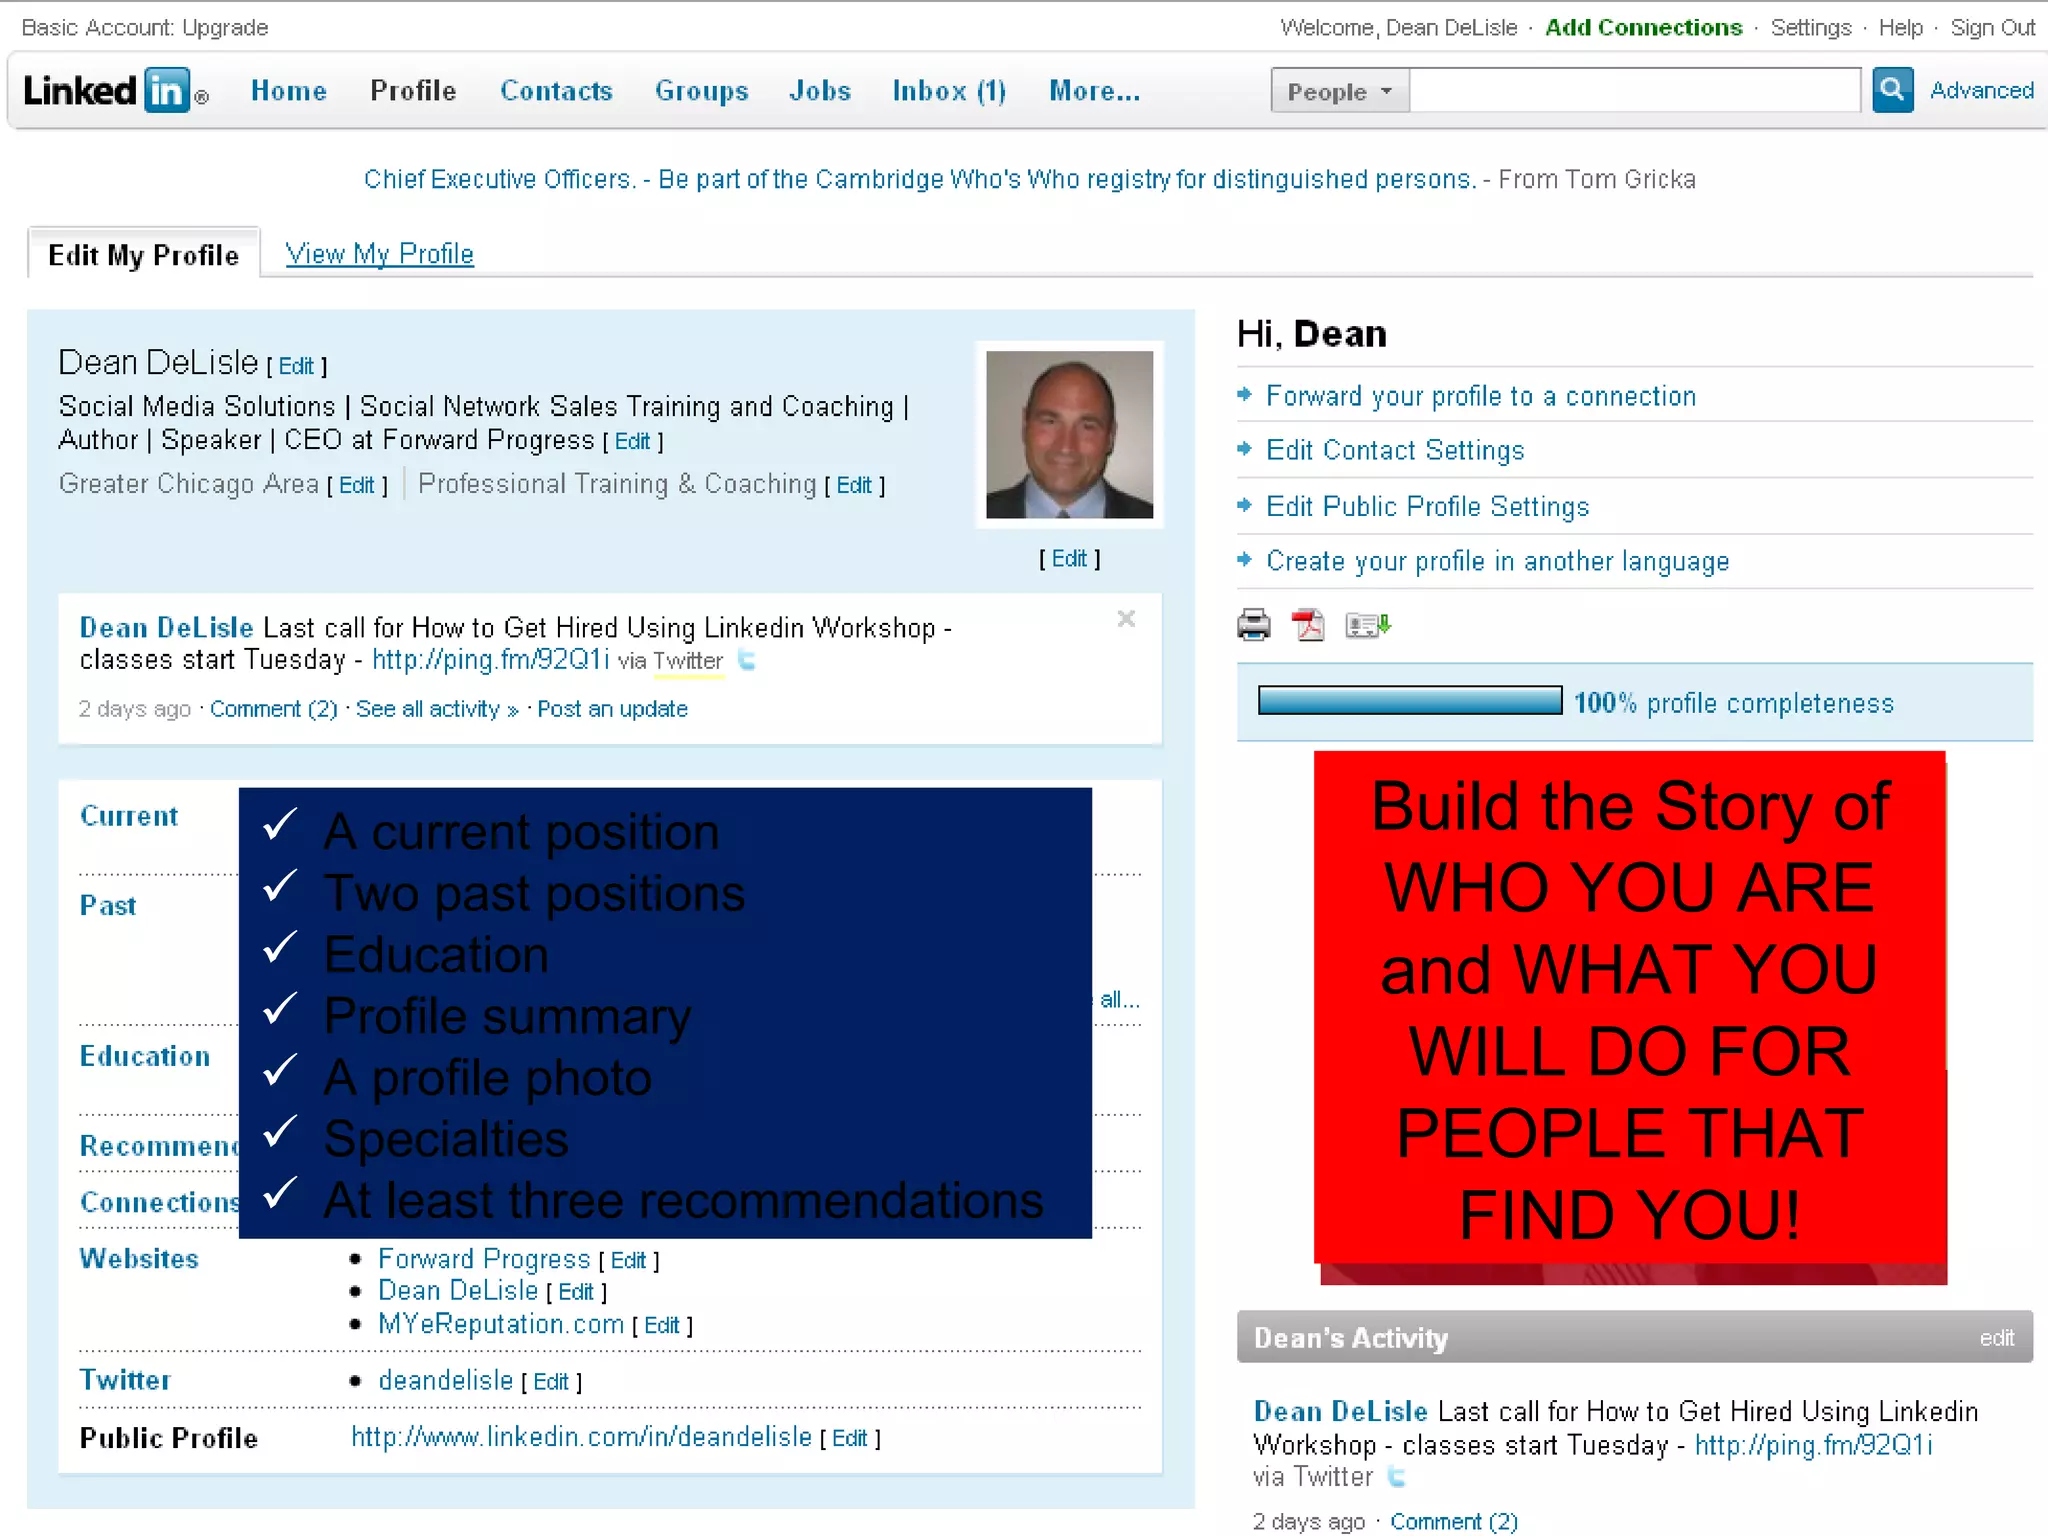
Task: Click Sign Out
Action: (1992, 27)
